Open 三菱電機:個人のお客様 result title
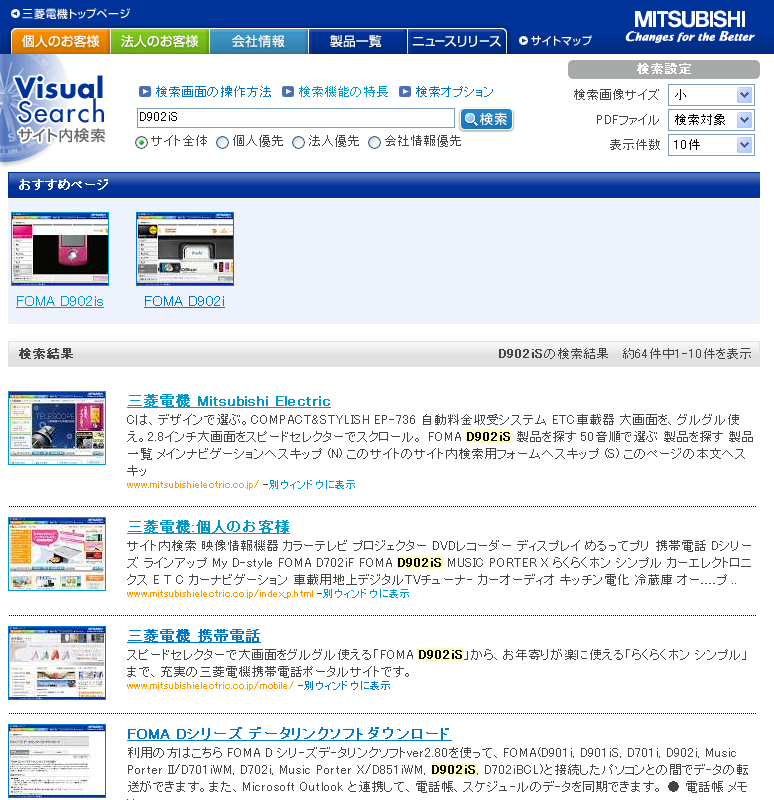Screen dimensions: 774x800 tap(208, 527)
